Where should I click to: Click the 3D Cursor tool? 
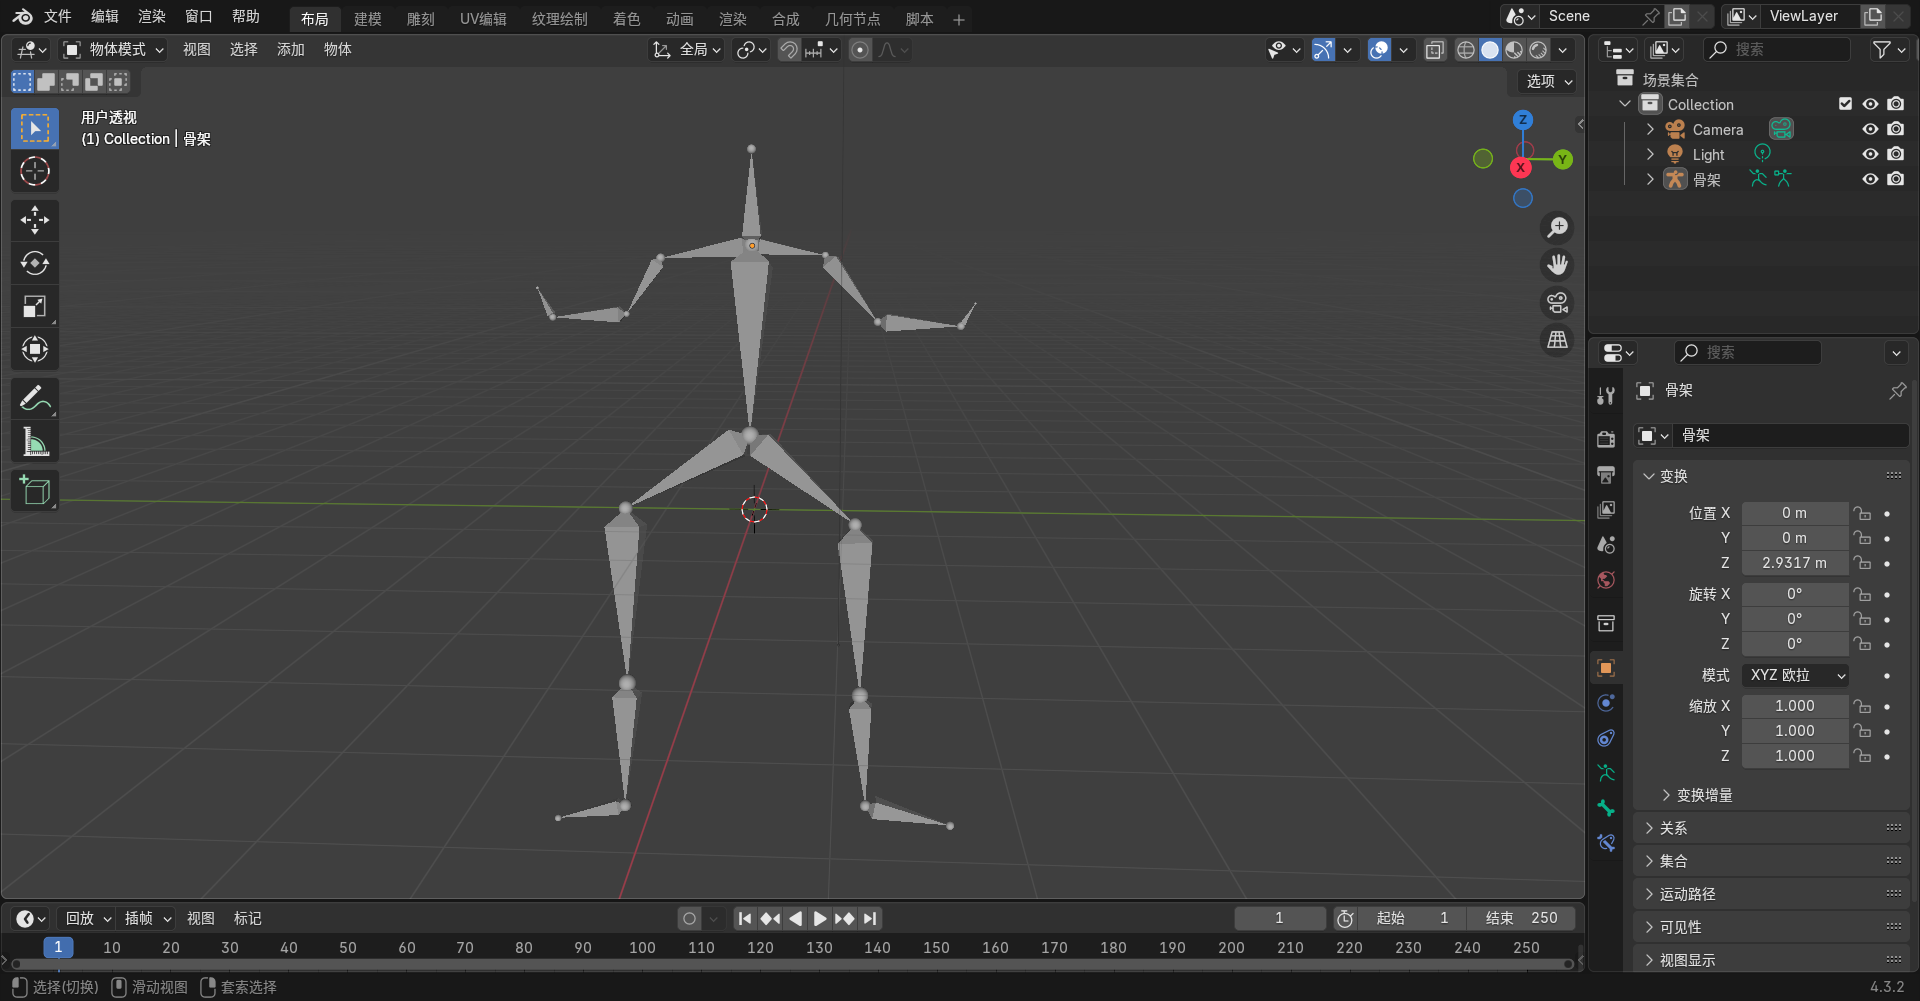[x=35, y=172]
